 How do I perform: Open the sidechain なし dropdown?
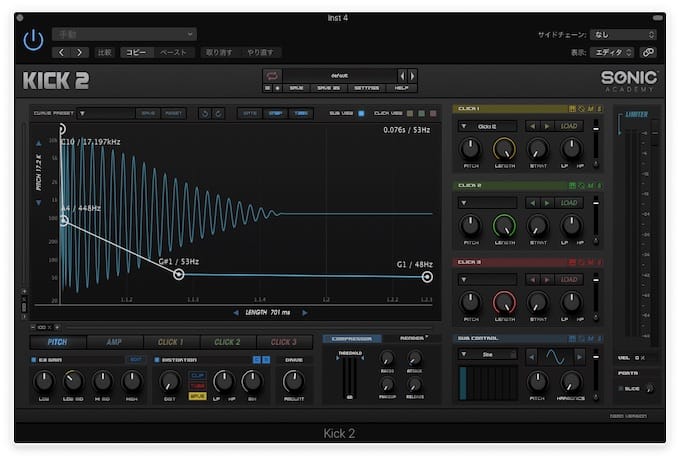coord(623,35)
